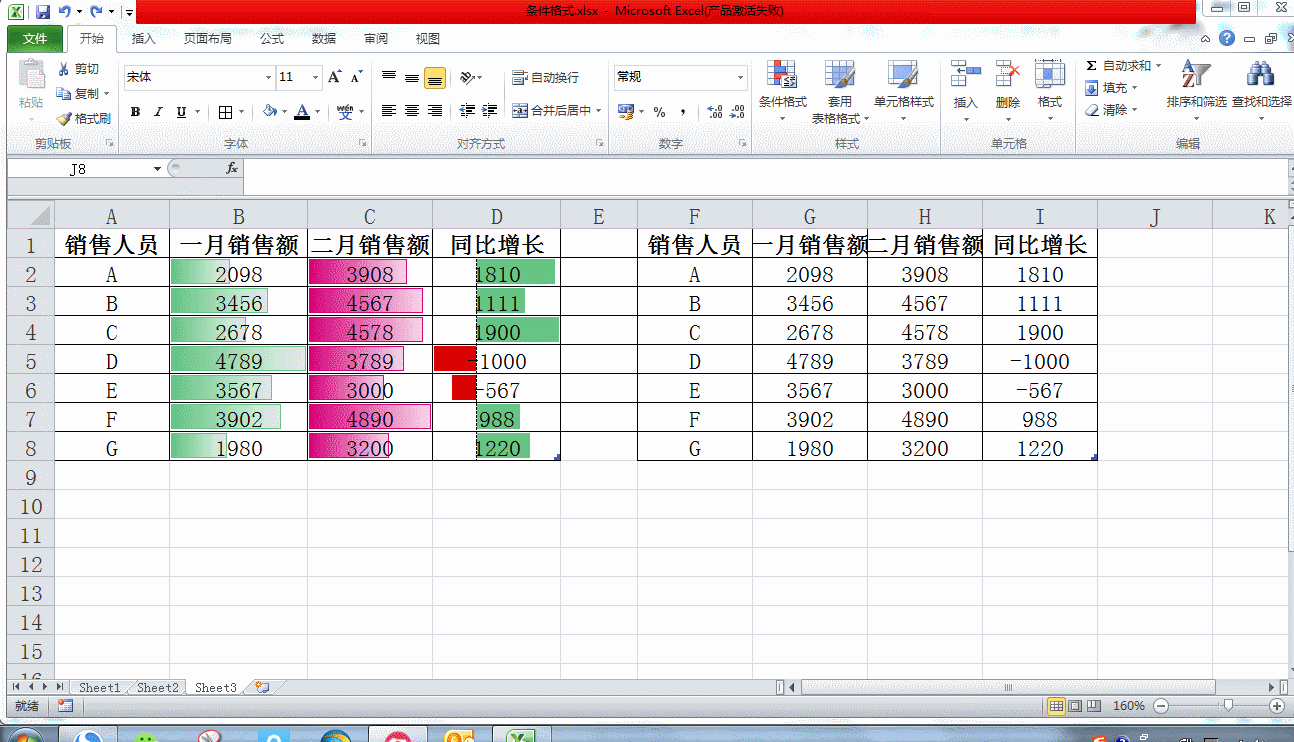Viewport: 1294px width, 742px height.
Task: Apply the fill color paint bucket
Action: point(269,112)
